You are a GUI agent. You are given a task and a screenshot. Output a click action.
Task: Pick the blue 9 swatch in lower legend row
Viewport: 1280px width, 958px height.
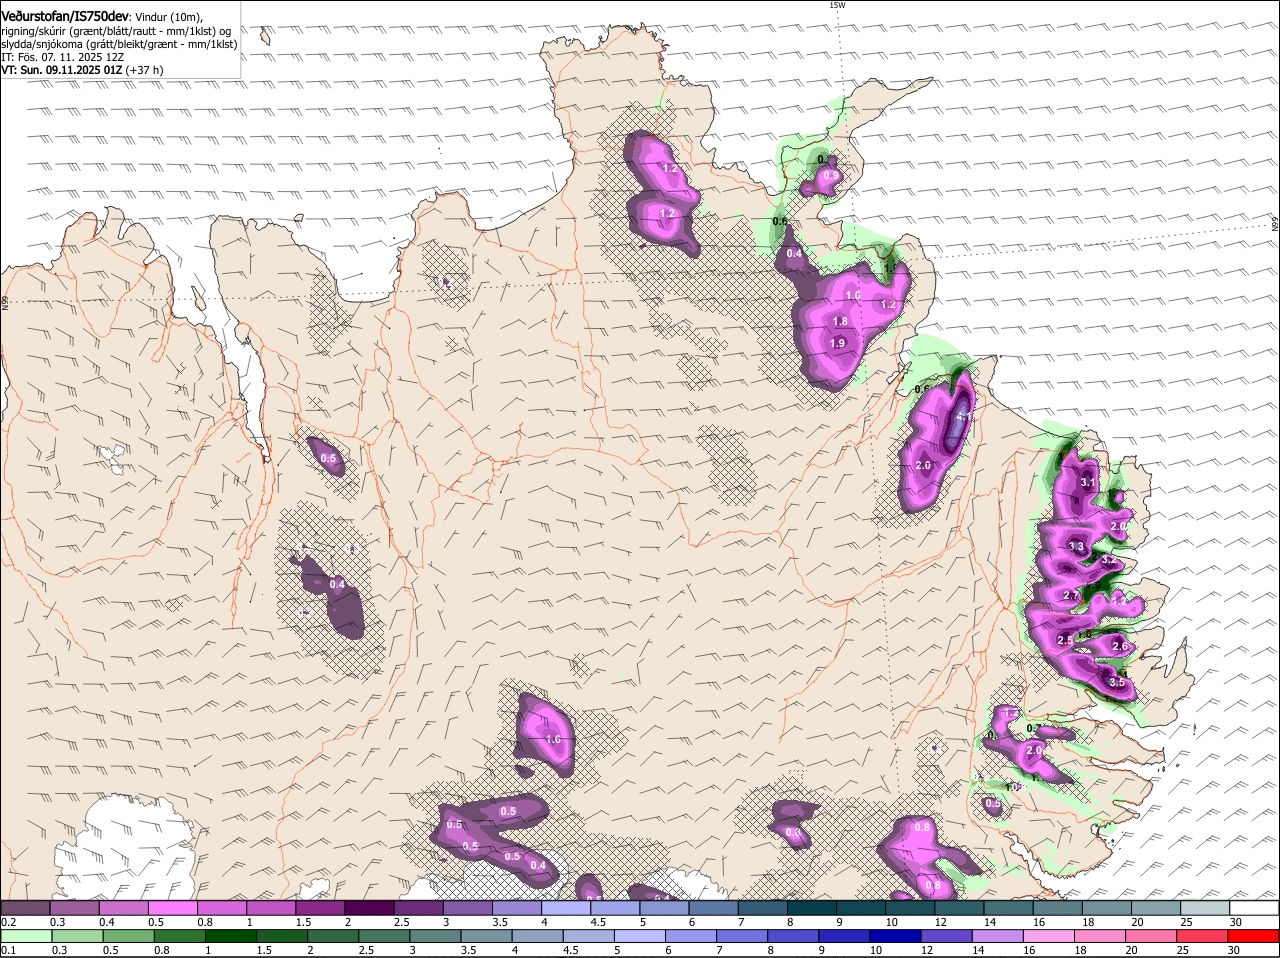[x=846, y=936]
